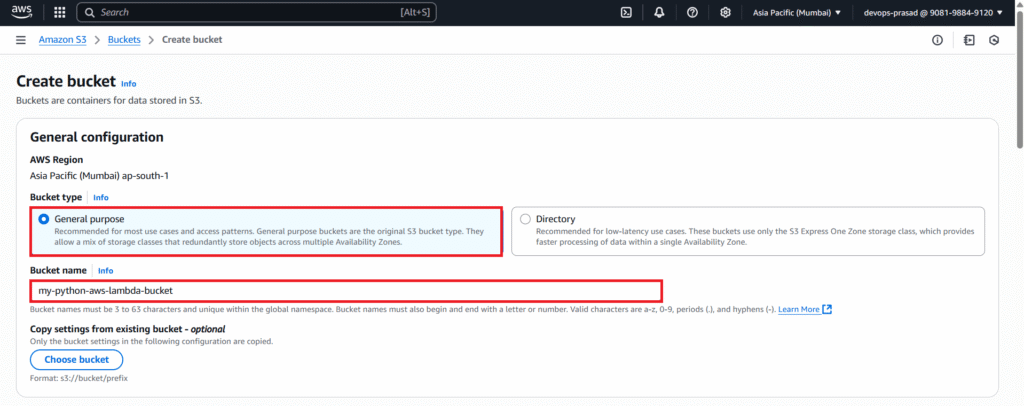Click the external link icon beside Learn More

click(827, 309)
